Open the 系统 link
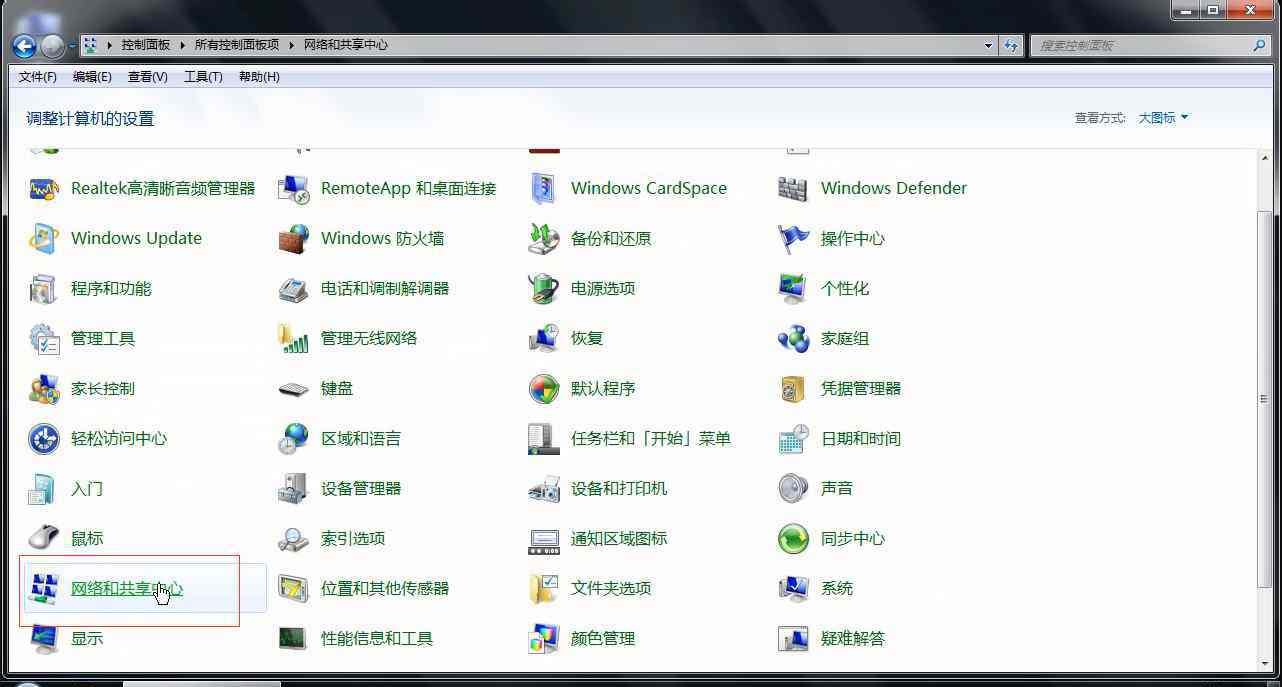Screen dimensions: 1282x687 coord(837,589)
